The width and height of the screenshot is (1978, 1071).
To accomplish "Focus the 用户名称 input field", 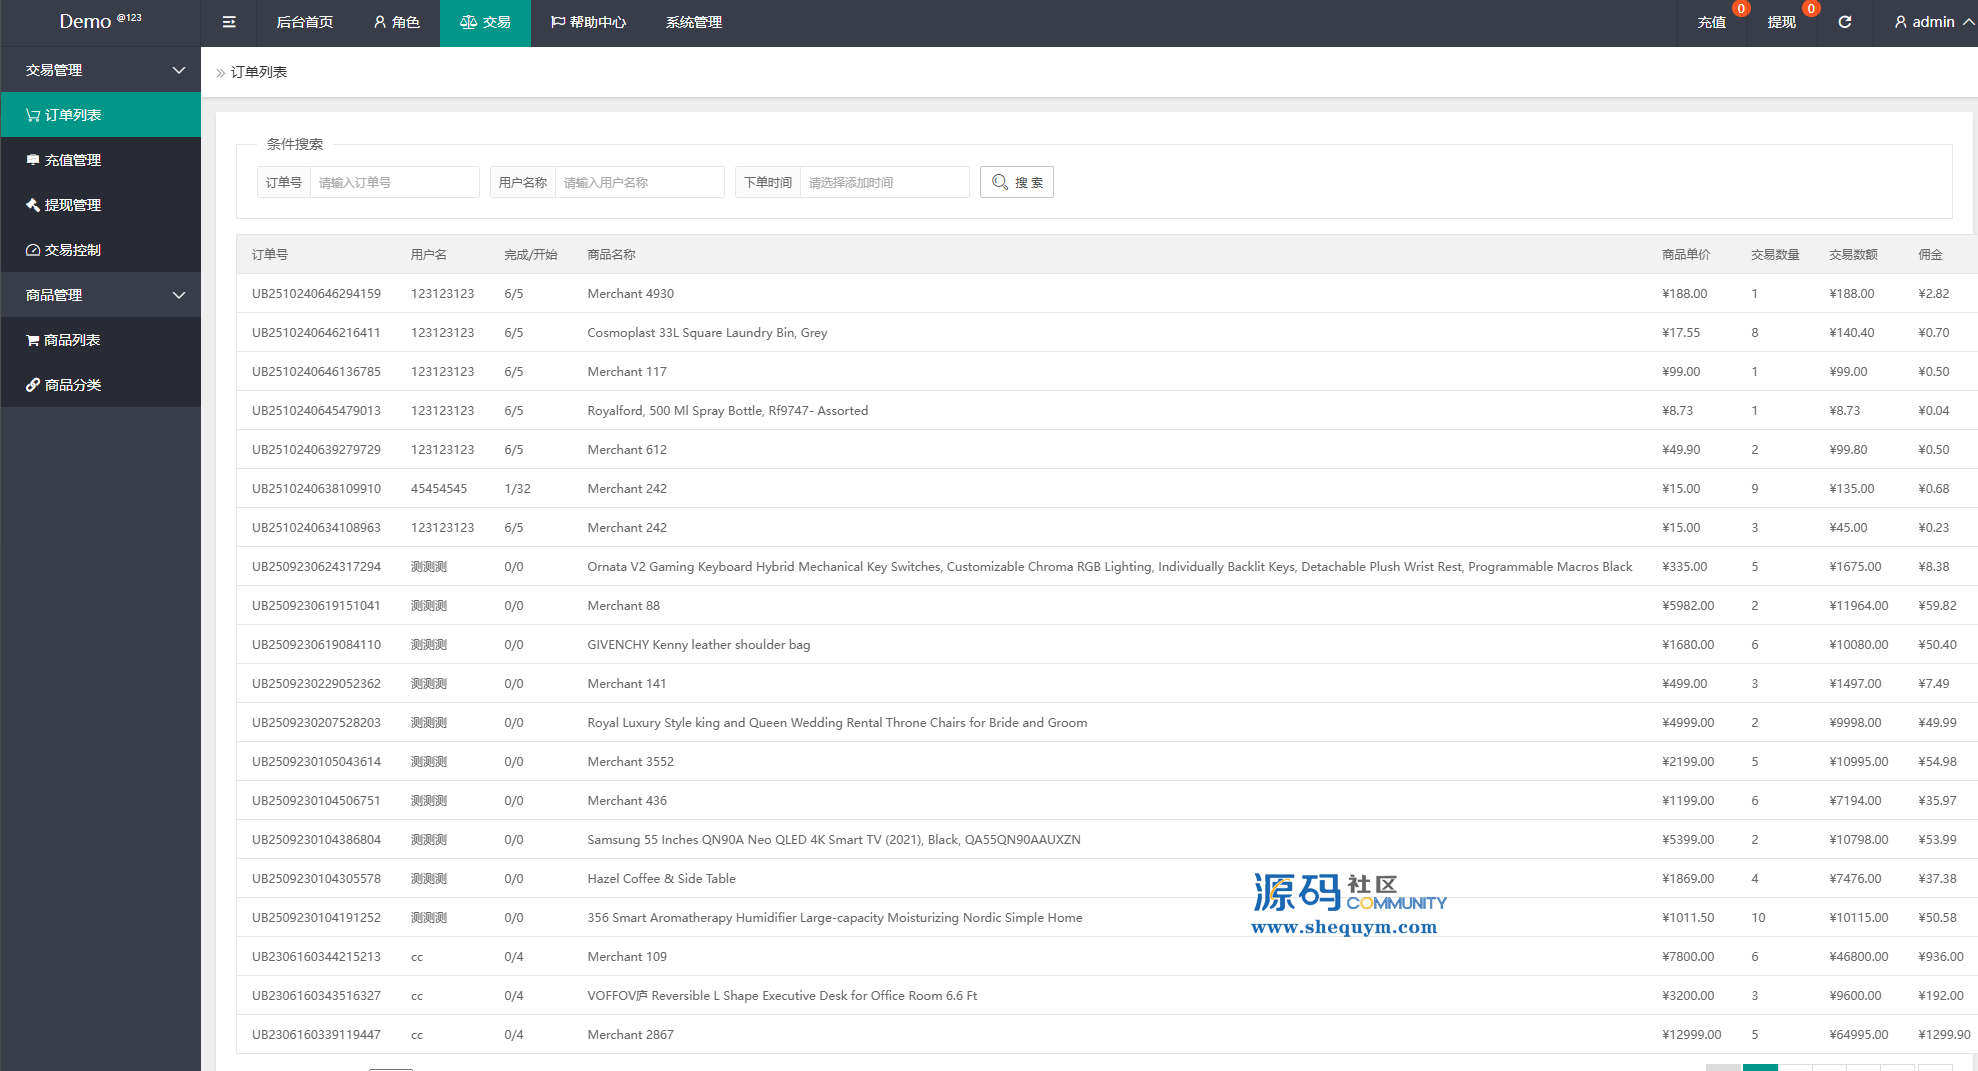I will click(639, 182).
